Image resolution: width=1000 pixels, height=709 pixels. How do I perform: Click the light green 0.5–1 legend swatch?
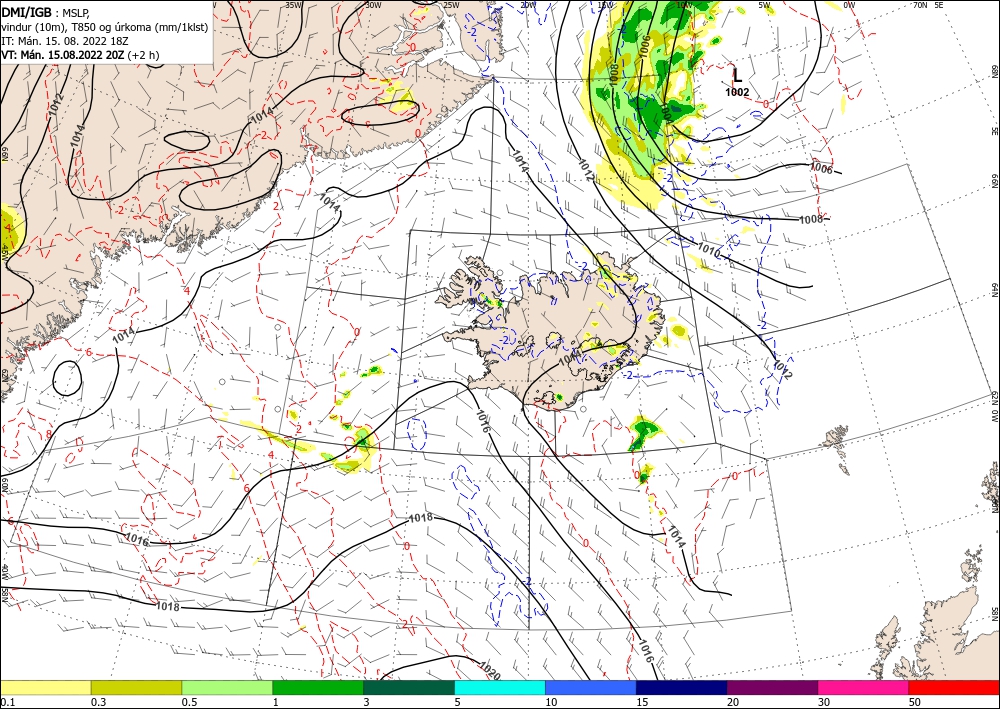pyautogui.click(x=227, y=687)
